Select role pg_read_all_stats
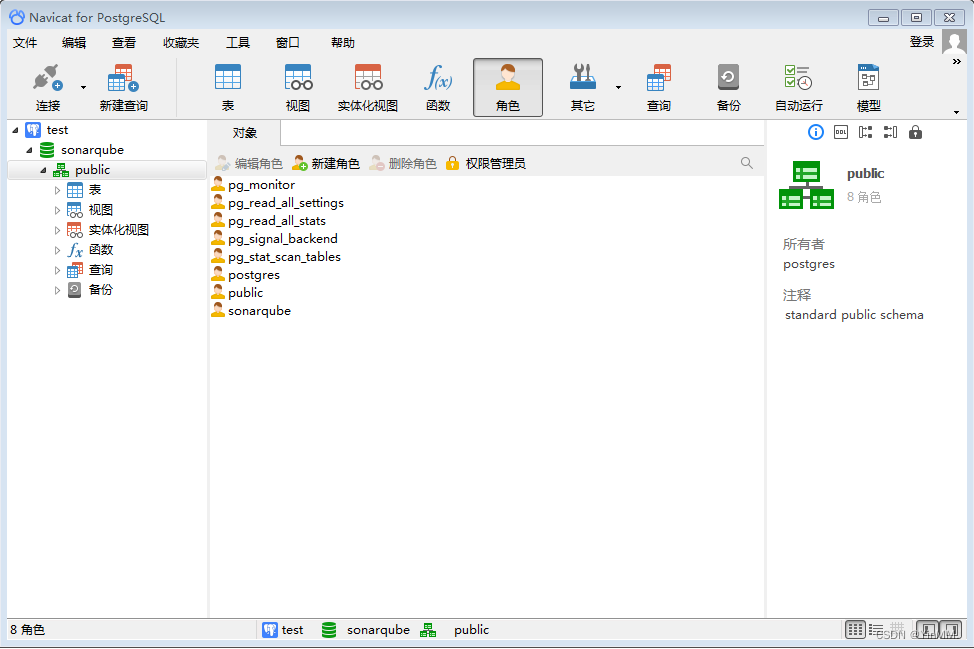The height and width of the screenshot is (649, 974). click(276, 220)
